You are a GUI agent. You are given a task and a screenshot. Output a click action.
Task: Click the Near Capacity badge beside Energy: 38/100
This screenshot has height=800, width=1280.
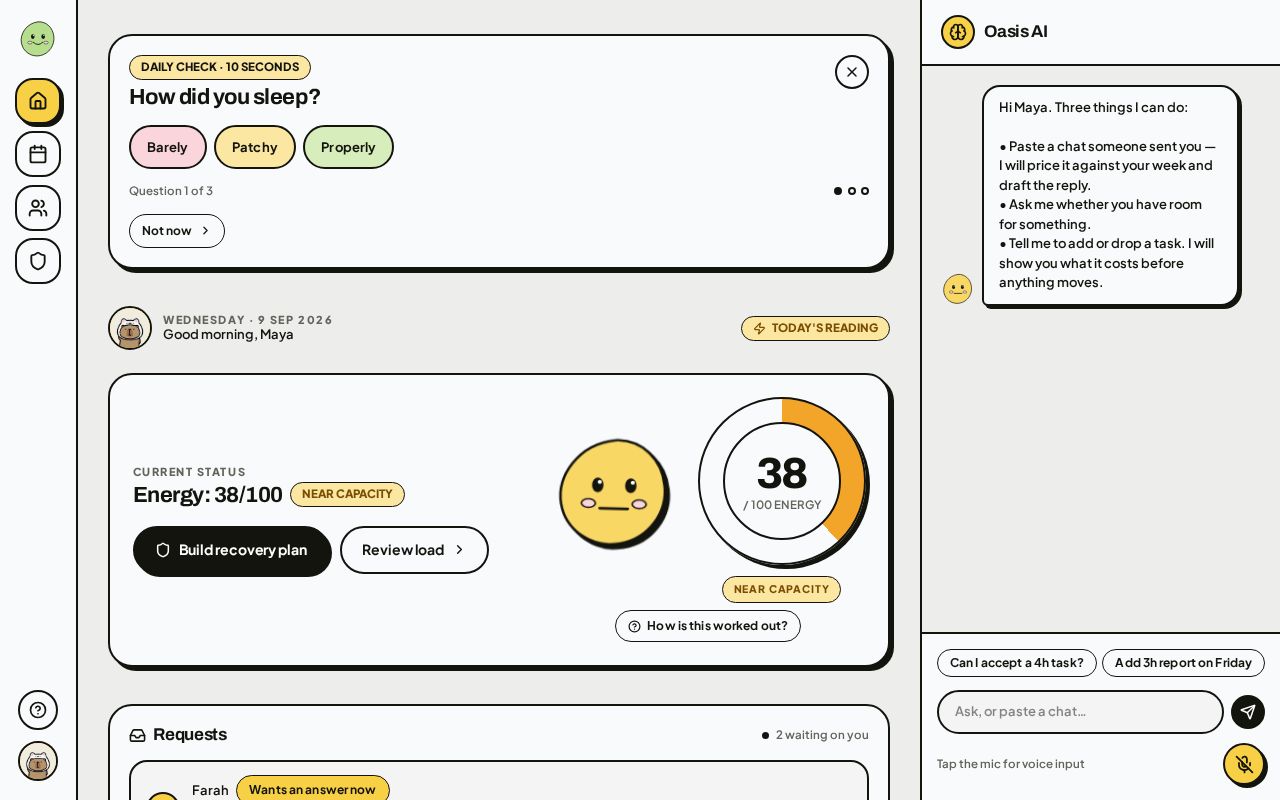tap(347, 494)
